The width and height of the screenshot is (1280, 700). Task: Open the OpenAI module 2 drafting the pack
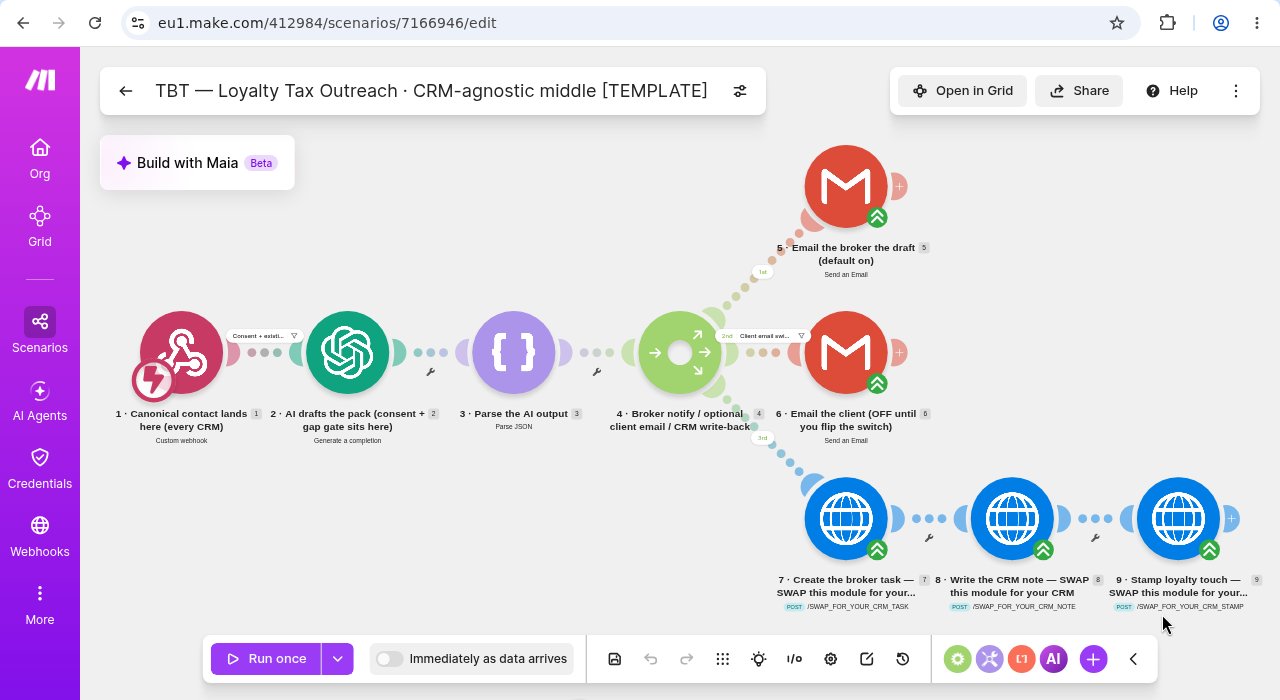pos(347,352)
